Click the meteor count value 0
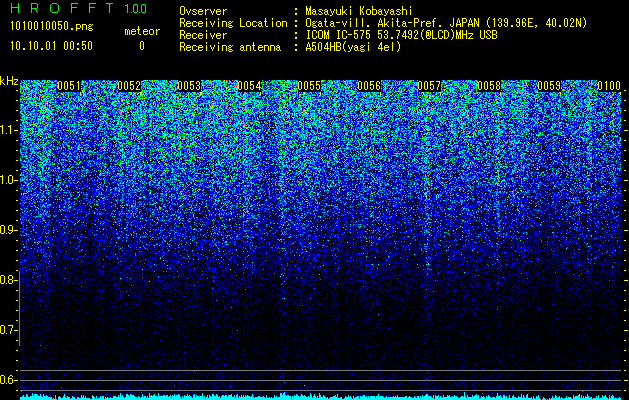 click(x=142, y=46)
